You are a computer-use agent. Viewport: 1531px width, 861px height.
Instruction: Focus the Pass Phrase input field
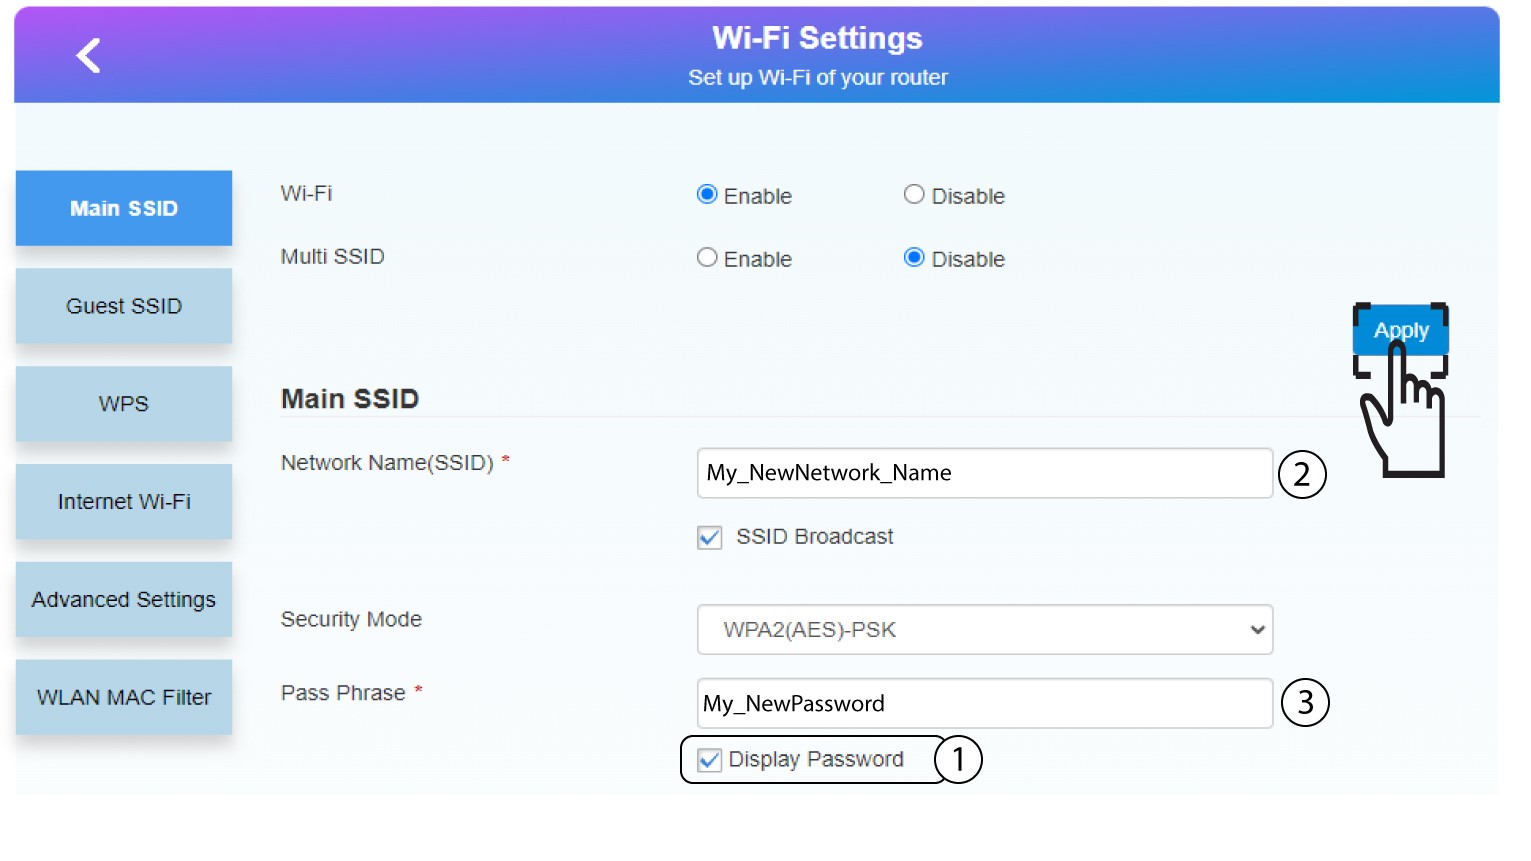tap(985, 703)
